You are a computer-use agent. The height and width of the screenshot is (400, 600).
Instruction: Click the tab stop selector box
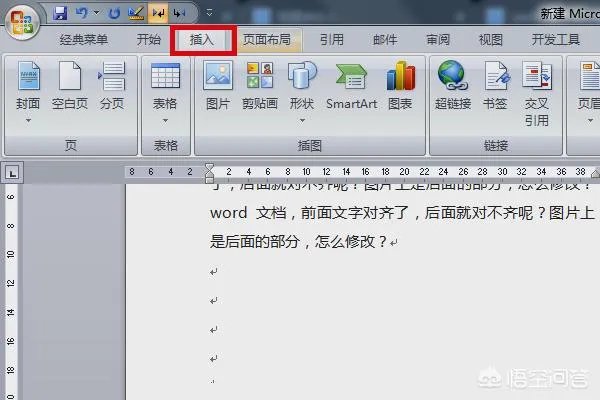[x=12, y=173]
